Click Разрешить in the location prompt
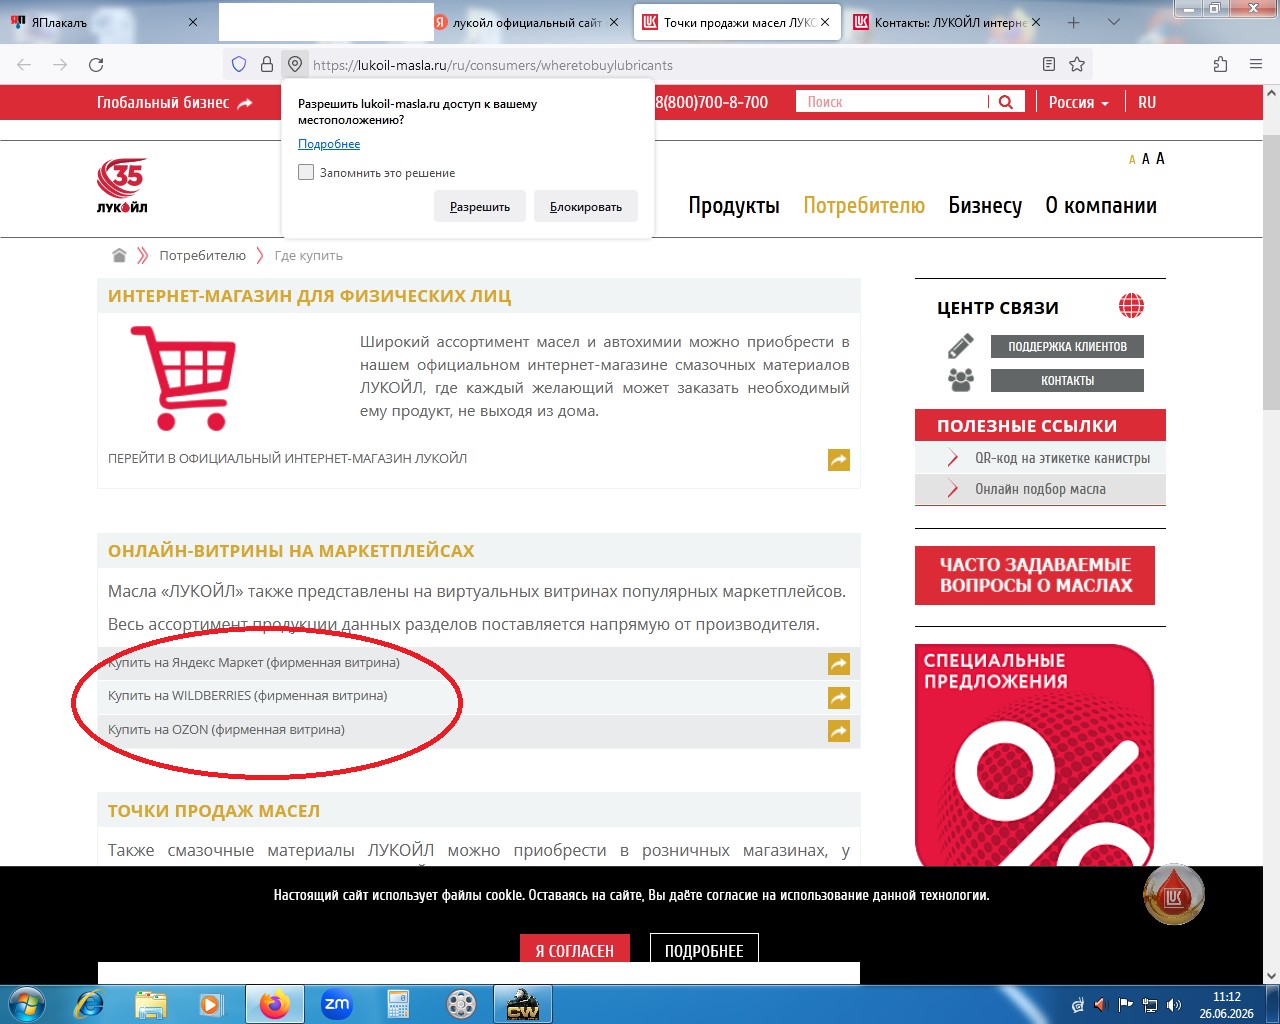Screen dimensions: 1280x1024 click(480, 206)
